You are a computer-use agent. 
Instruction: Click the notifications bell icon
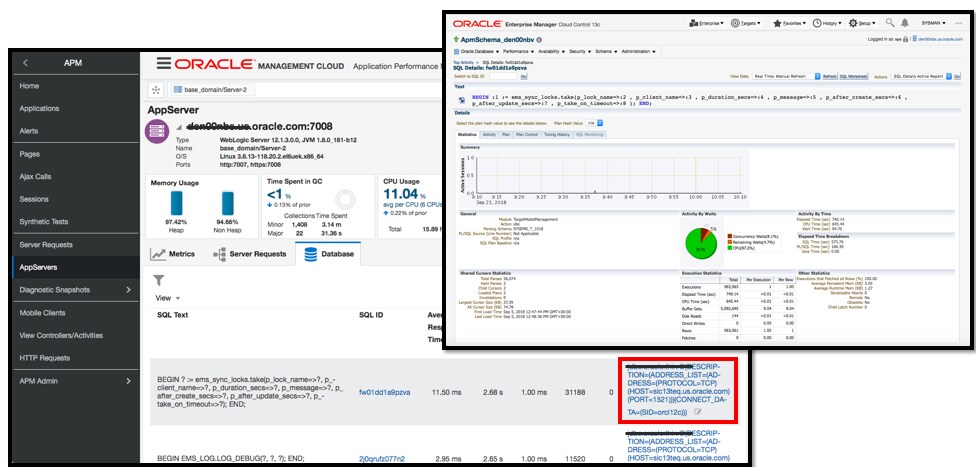tap(904, 22)
